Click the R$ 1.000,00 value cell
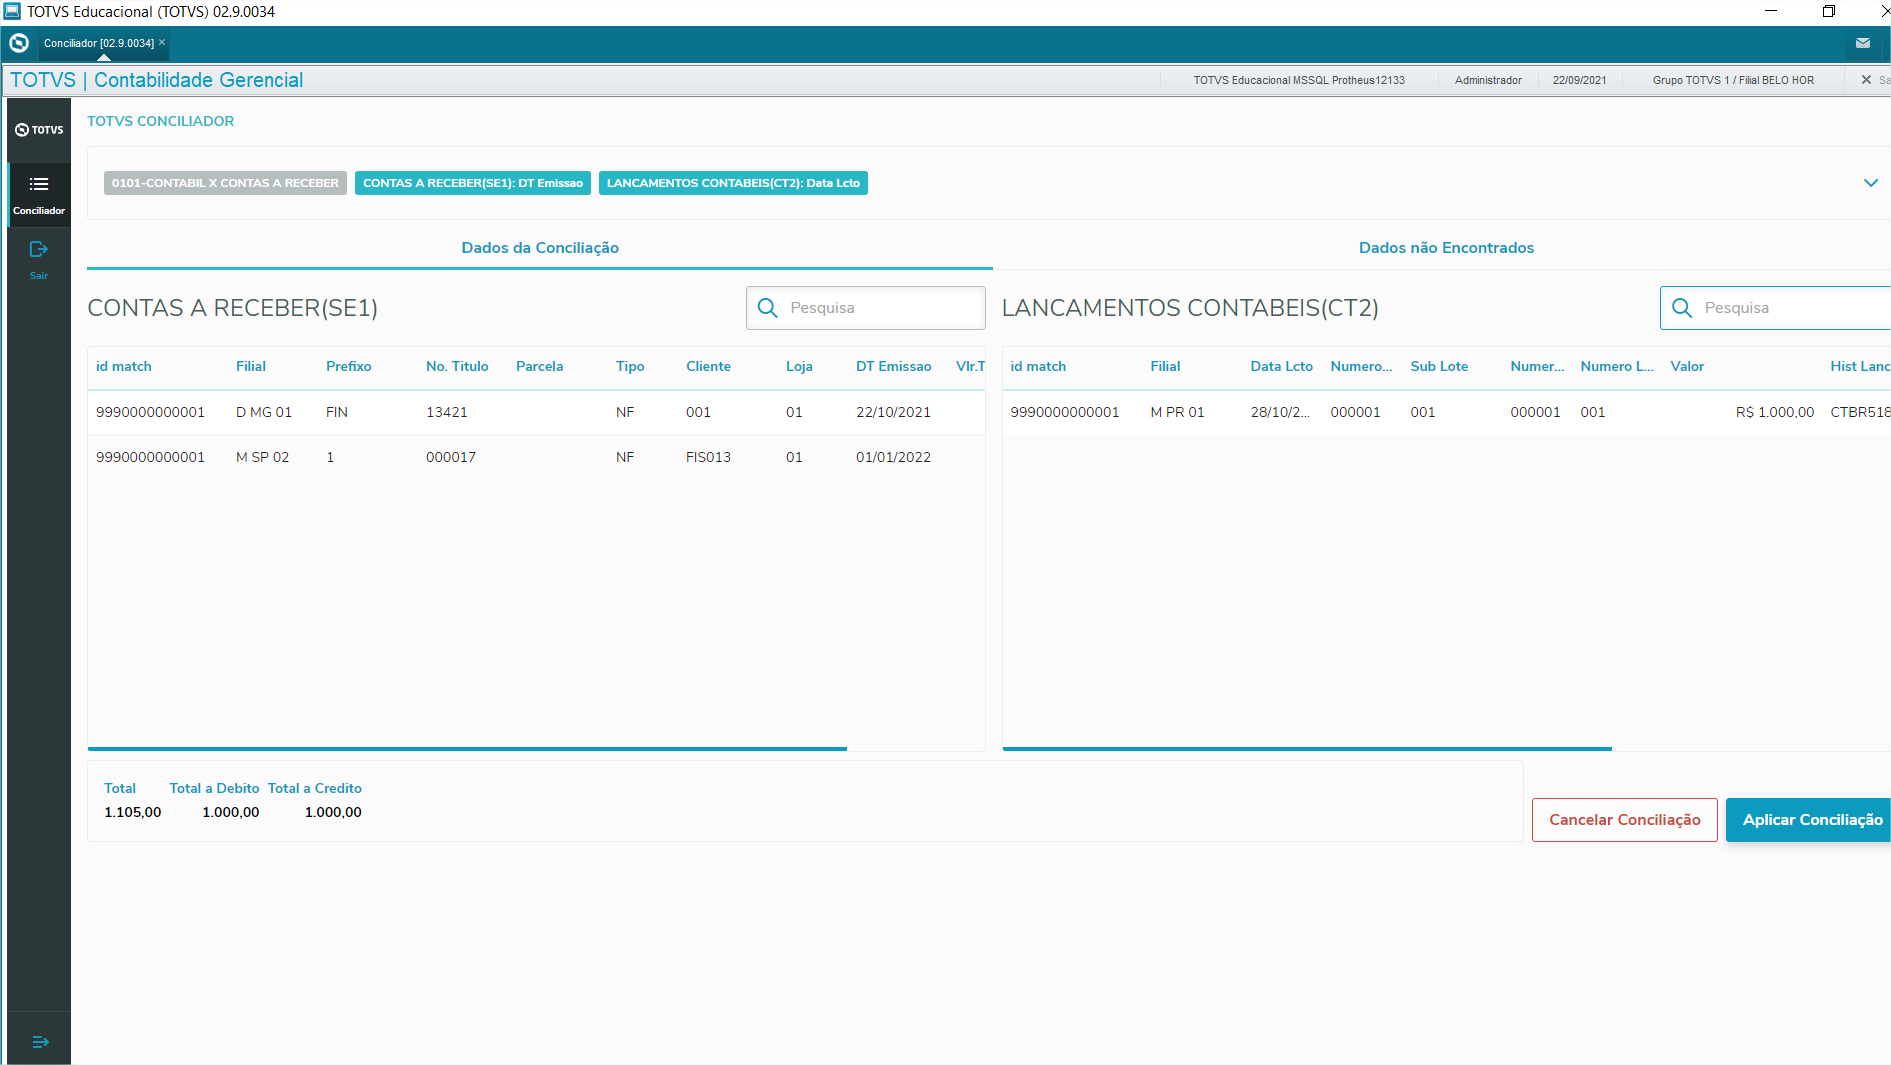The width and height of the screenshot is (1891, 1065). coord(1774,412)
